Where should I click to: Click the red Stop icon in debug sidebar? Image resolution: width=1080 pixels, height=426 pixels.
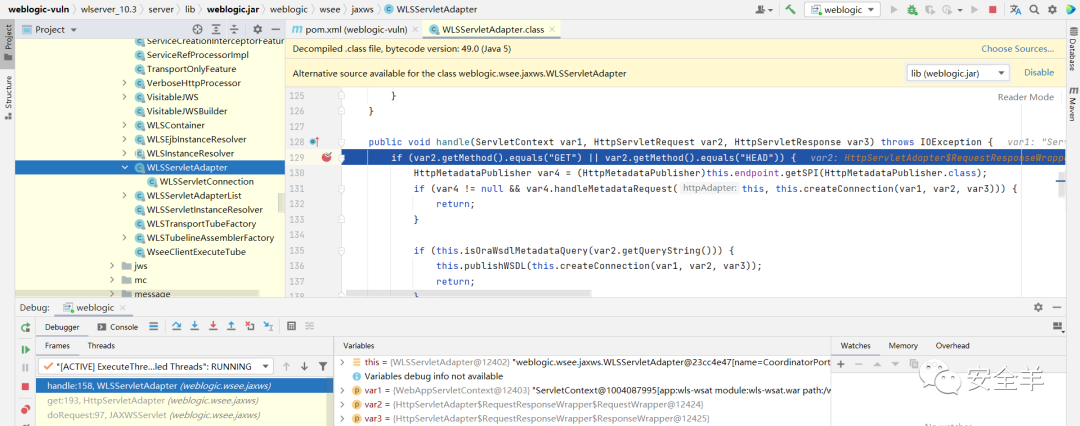25,386
